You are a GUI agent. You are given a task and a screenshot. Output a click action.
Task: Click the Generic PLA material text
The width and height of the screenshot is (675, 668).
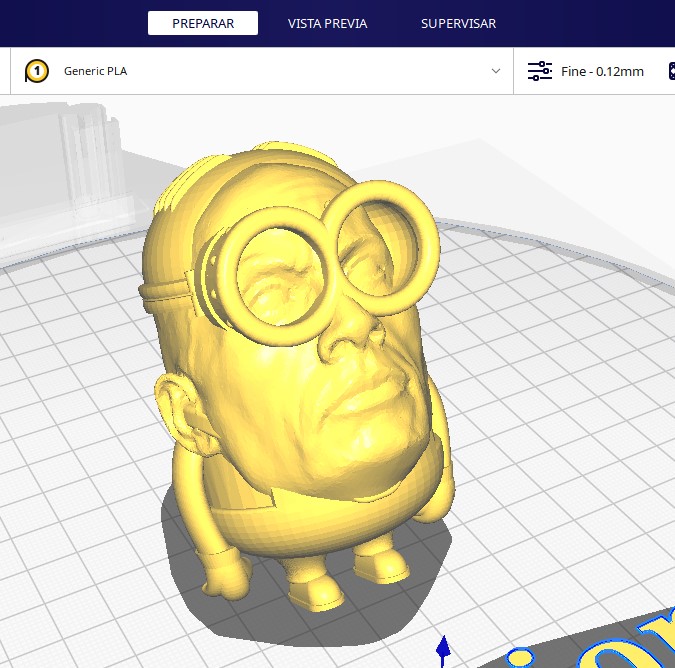point(96,71)
